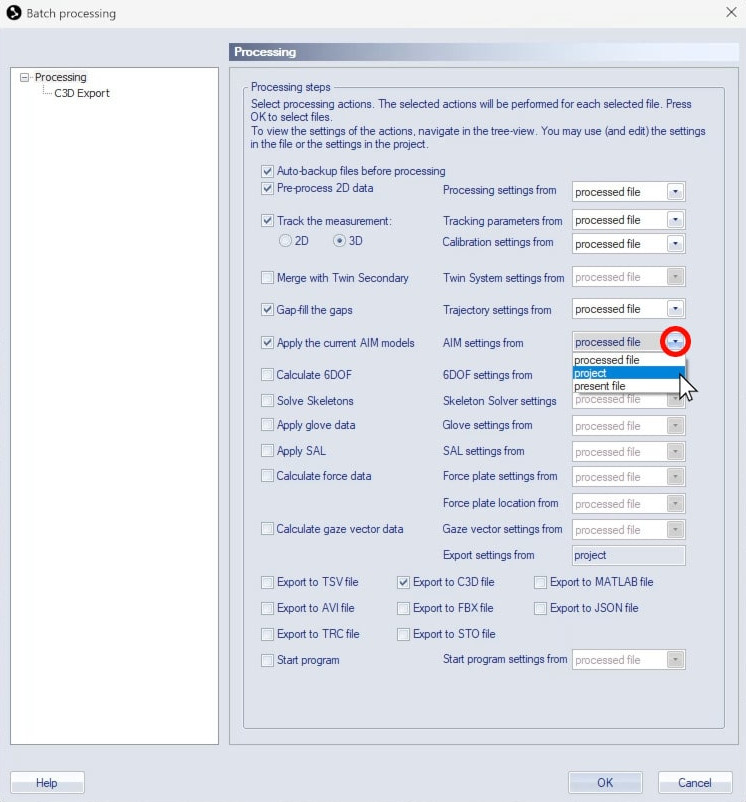Image resolution: width=746 pixels, height=802 pixels.
Task: Collapse the Processing tree node
Action: point(25,77)
